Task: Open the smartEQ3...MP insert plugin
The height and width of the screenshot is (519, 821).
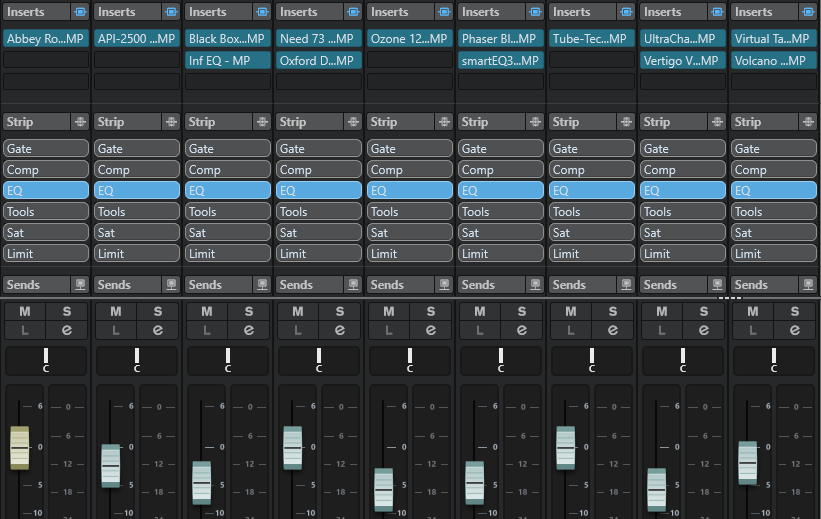Action: (x=501, y=60)
